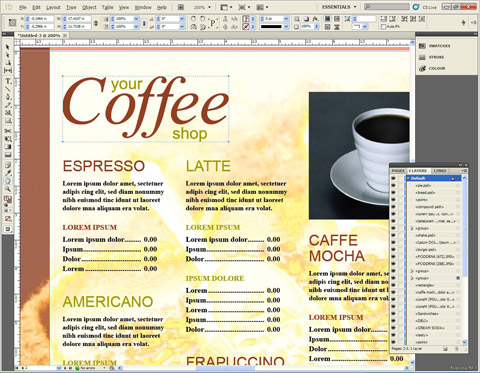Select the Rectangle Frame tool
The width and height of the screenshot is (480, 373).
click(7, 113)
